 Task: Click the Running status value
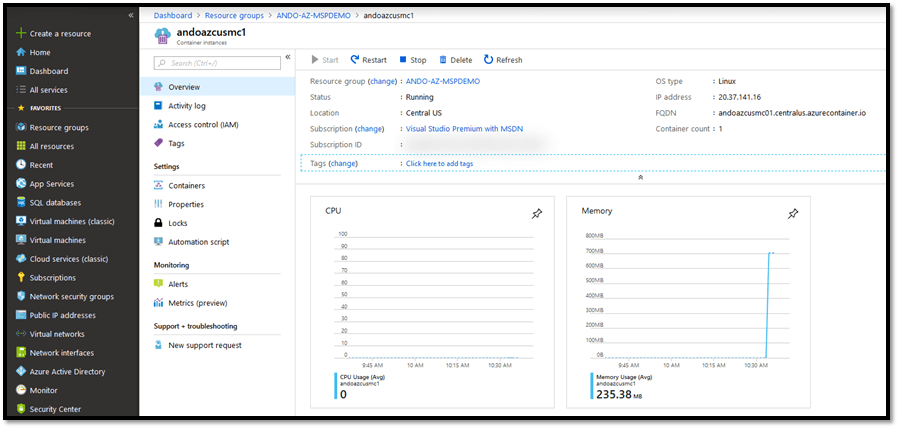pyautogui.click(x=420, y=97)
